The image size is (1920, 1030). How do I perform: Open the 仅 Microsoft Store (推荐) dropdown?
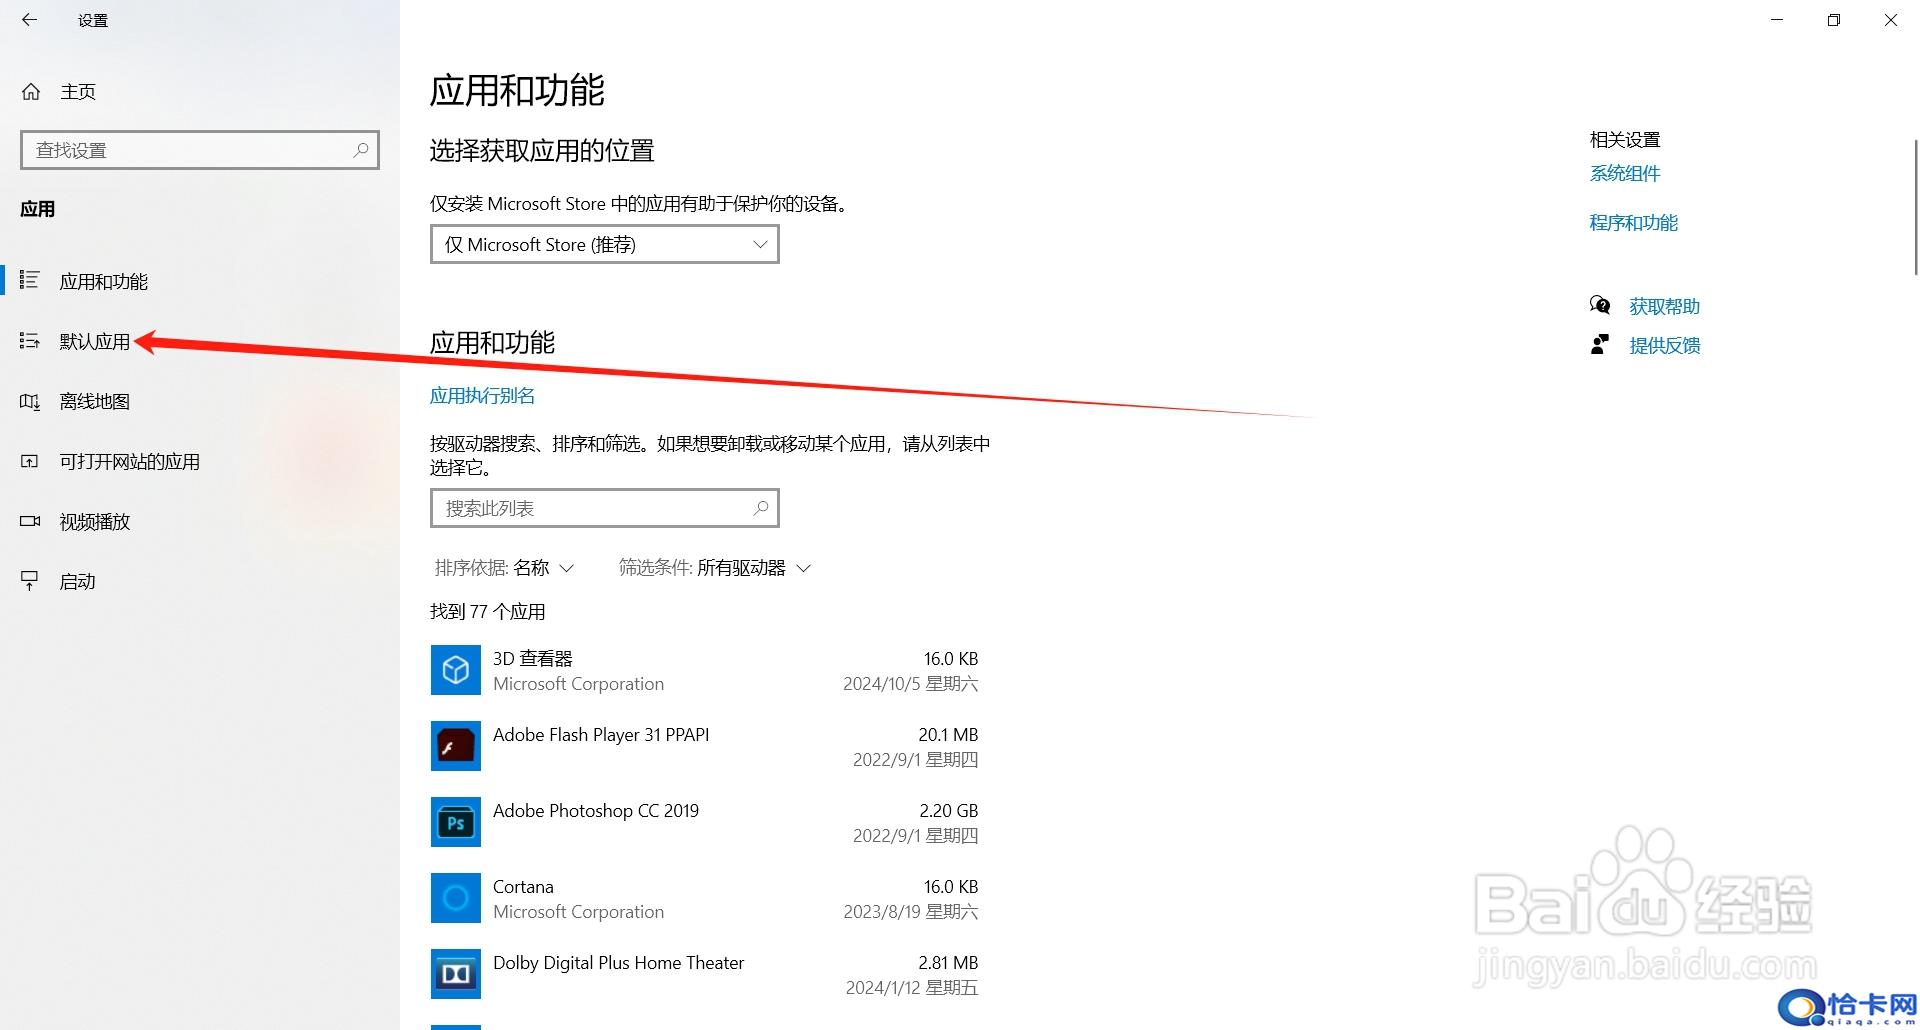click(x=605, y=244)
